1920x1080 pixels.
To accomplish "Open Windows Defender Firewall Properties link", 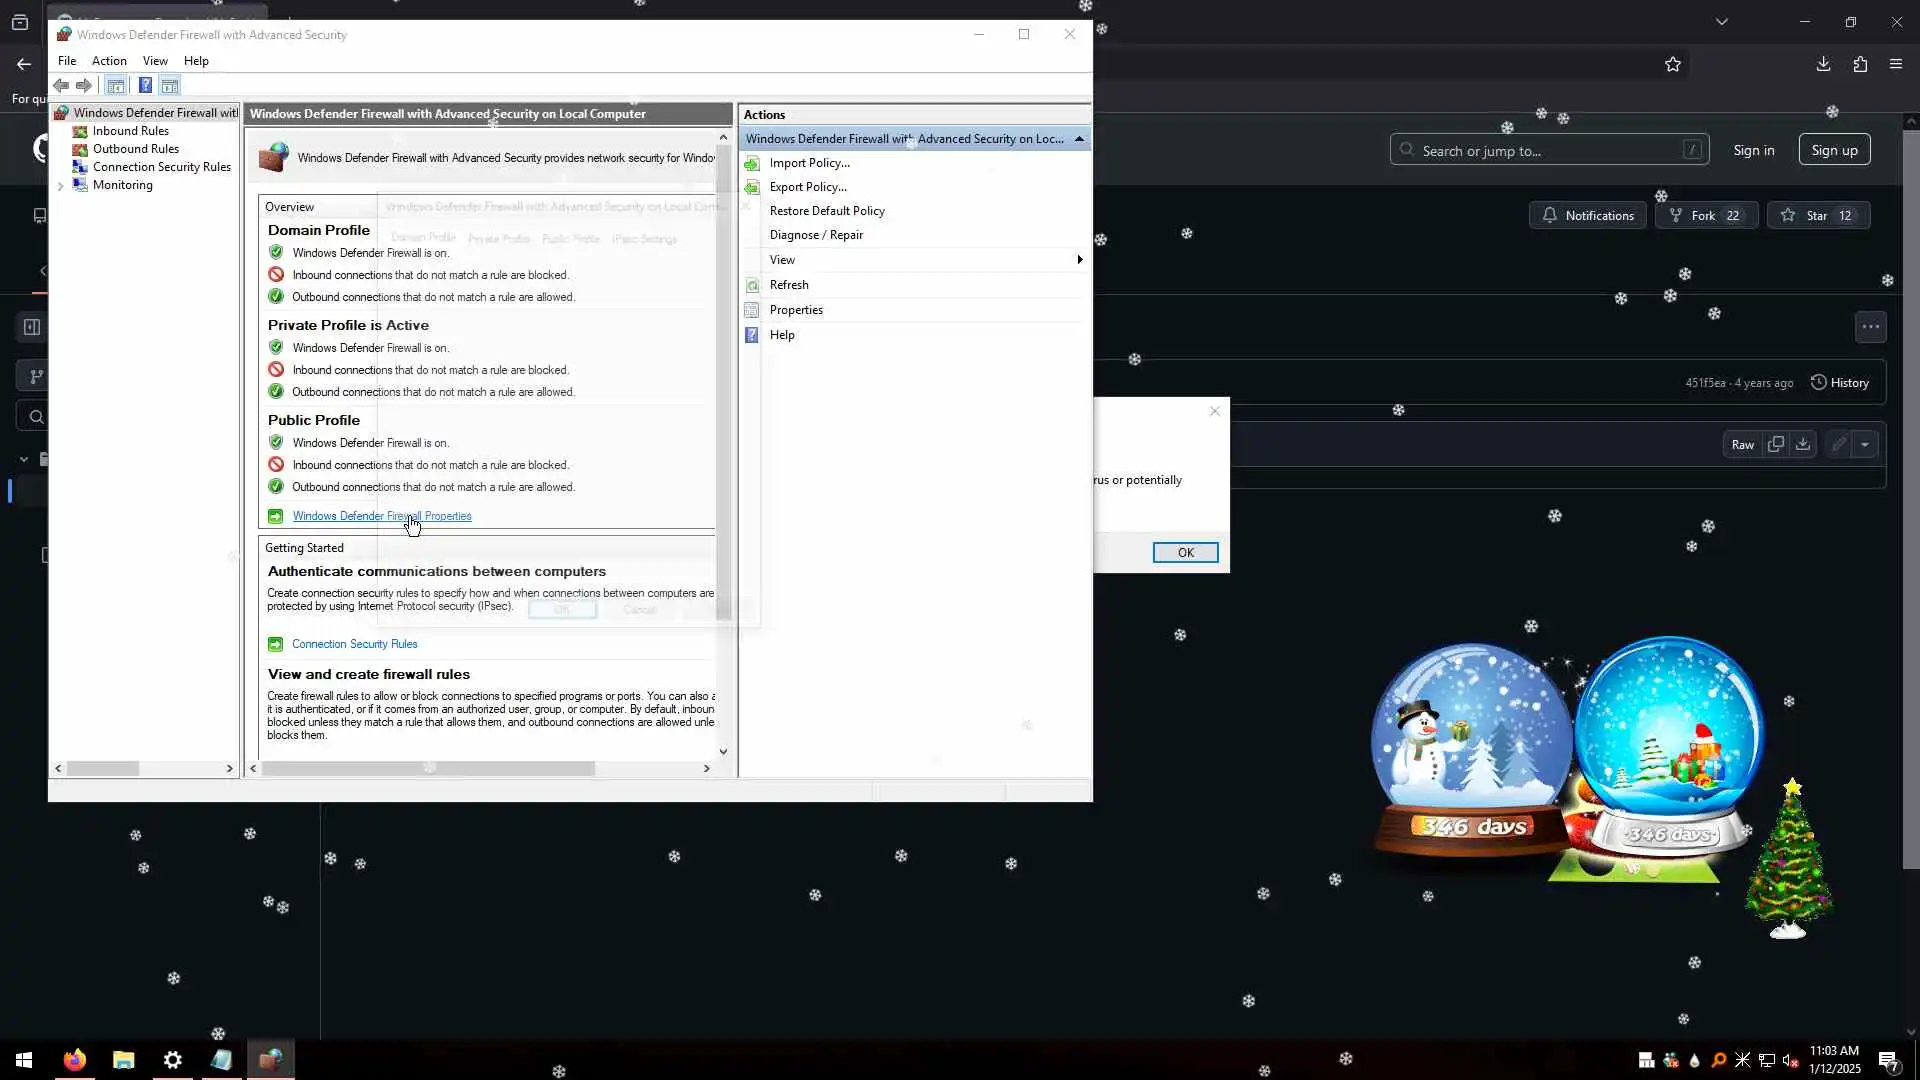I will tap(381, 517).
